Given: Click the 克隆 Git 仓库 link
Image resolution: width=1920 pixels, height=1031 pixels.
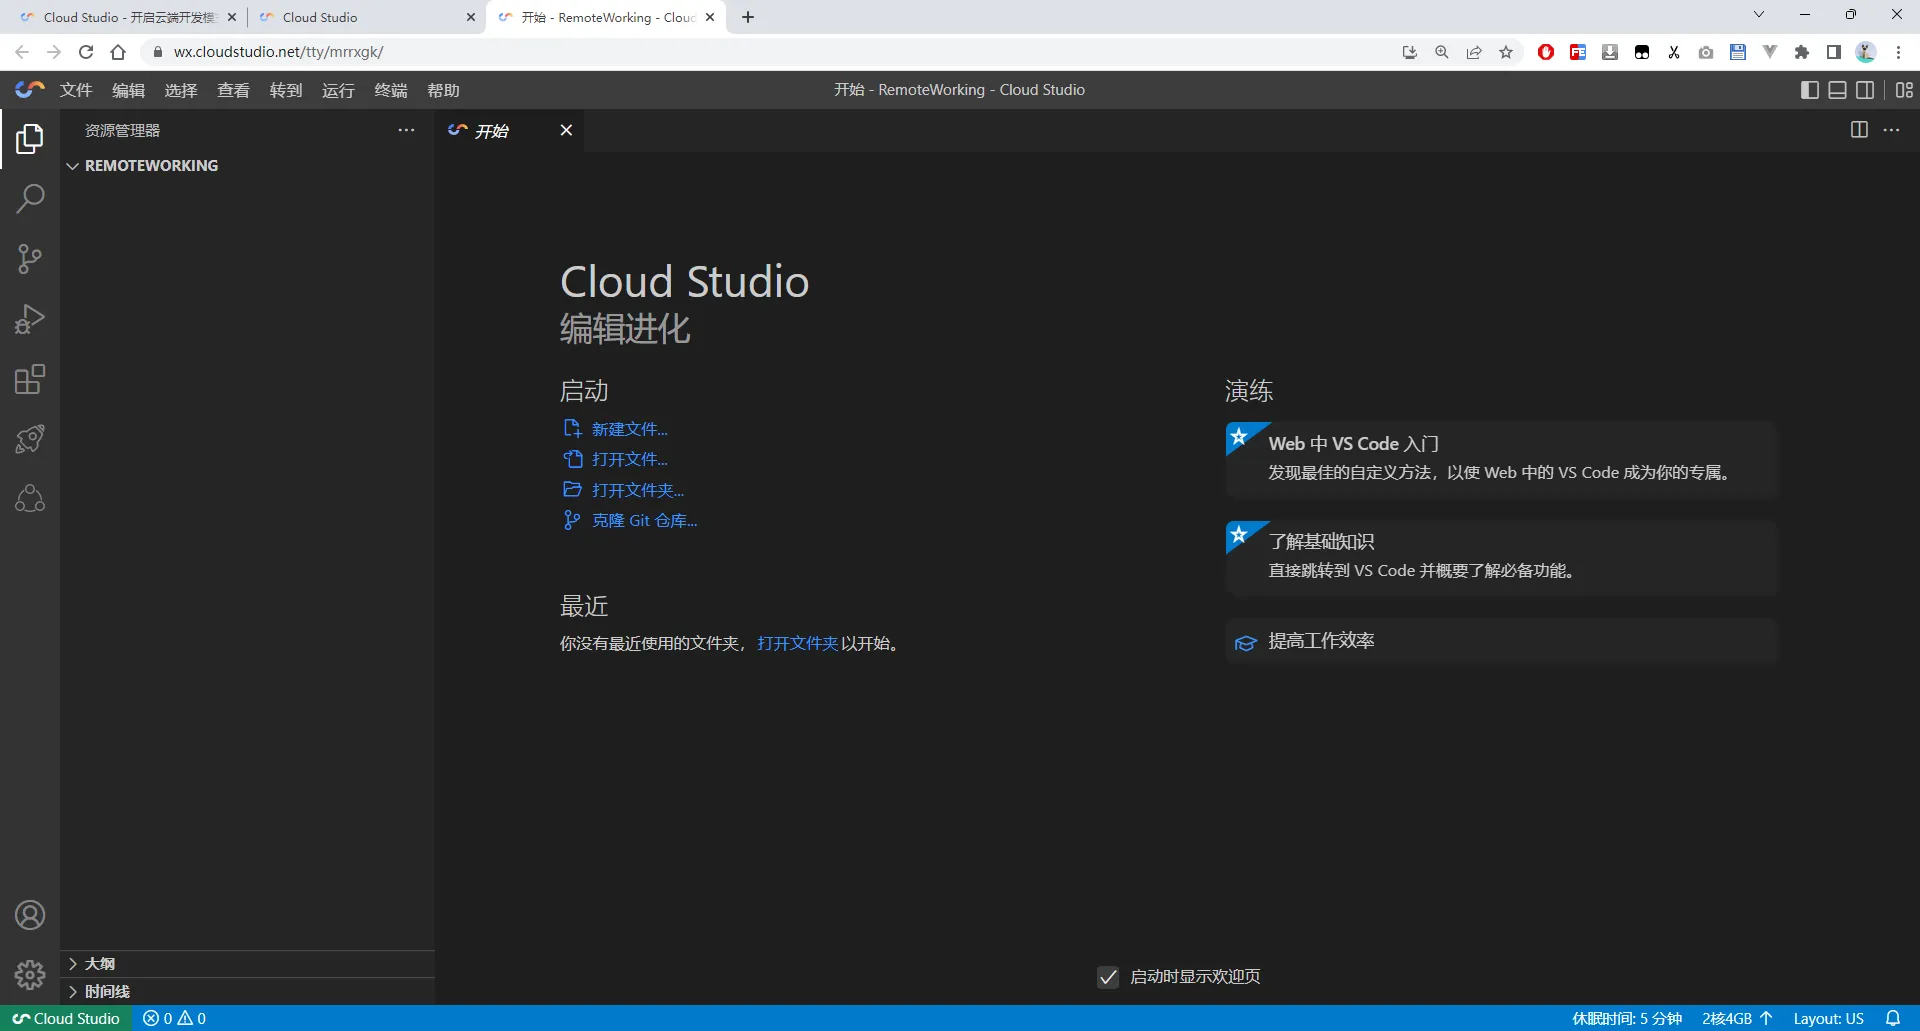Looking at the screenshot, I should pos(643,520).
